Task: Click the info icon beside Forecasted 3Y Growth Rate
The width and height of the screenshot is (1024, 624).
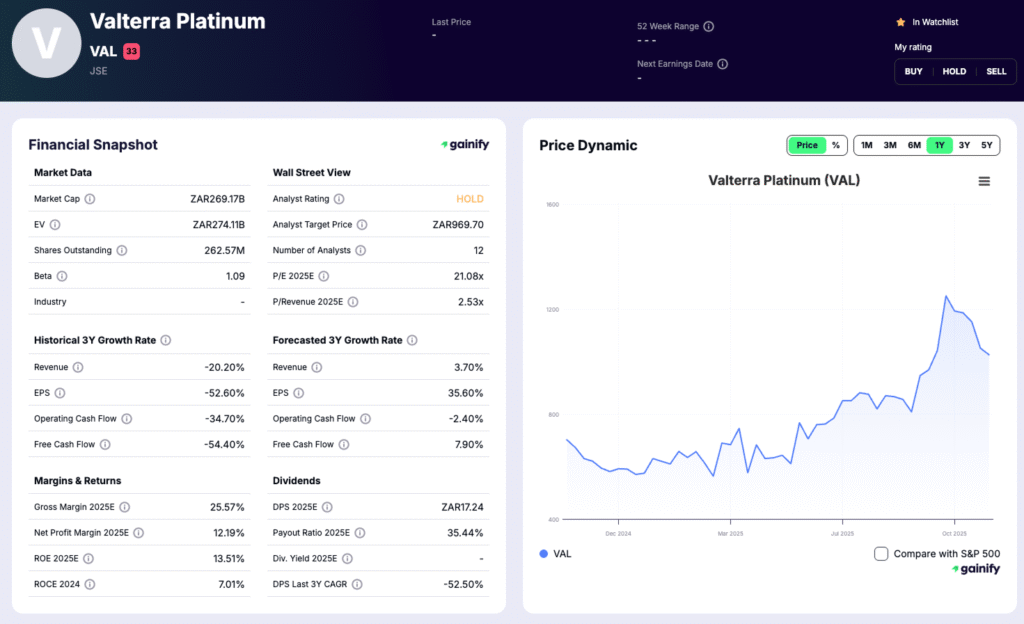Action: tap(411, 340)
